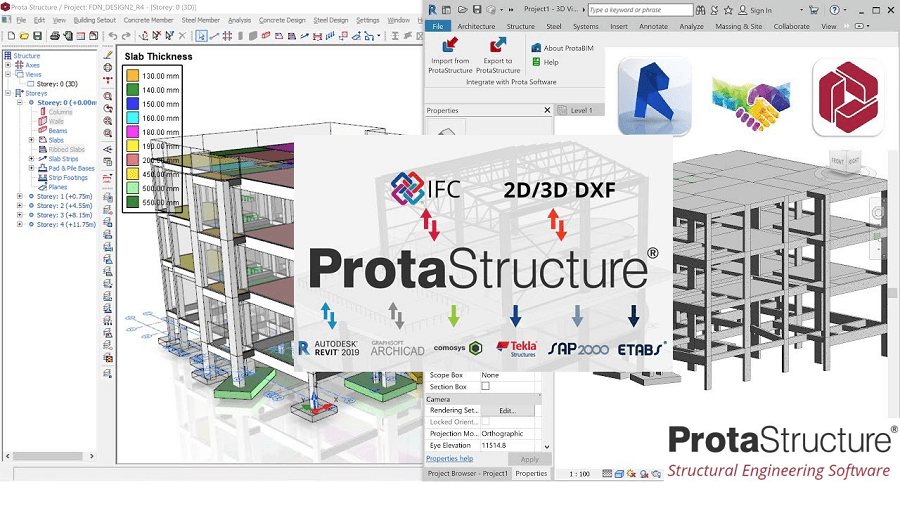This screenshot has height=506, width=900.
Task: Collapse the Views tree node
Action: (8, 74)
